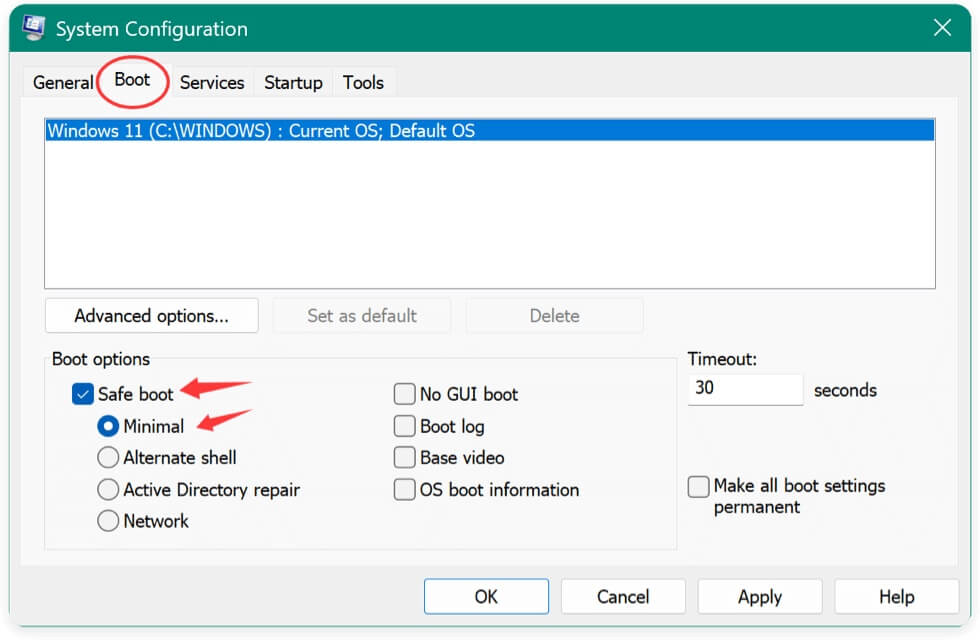Enable the No GUI boot checkbox
The height and width of the screenshot is (640, 980).
[404, 394]
